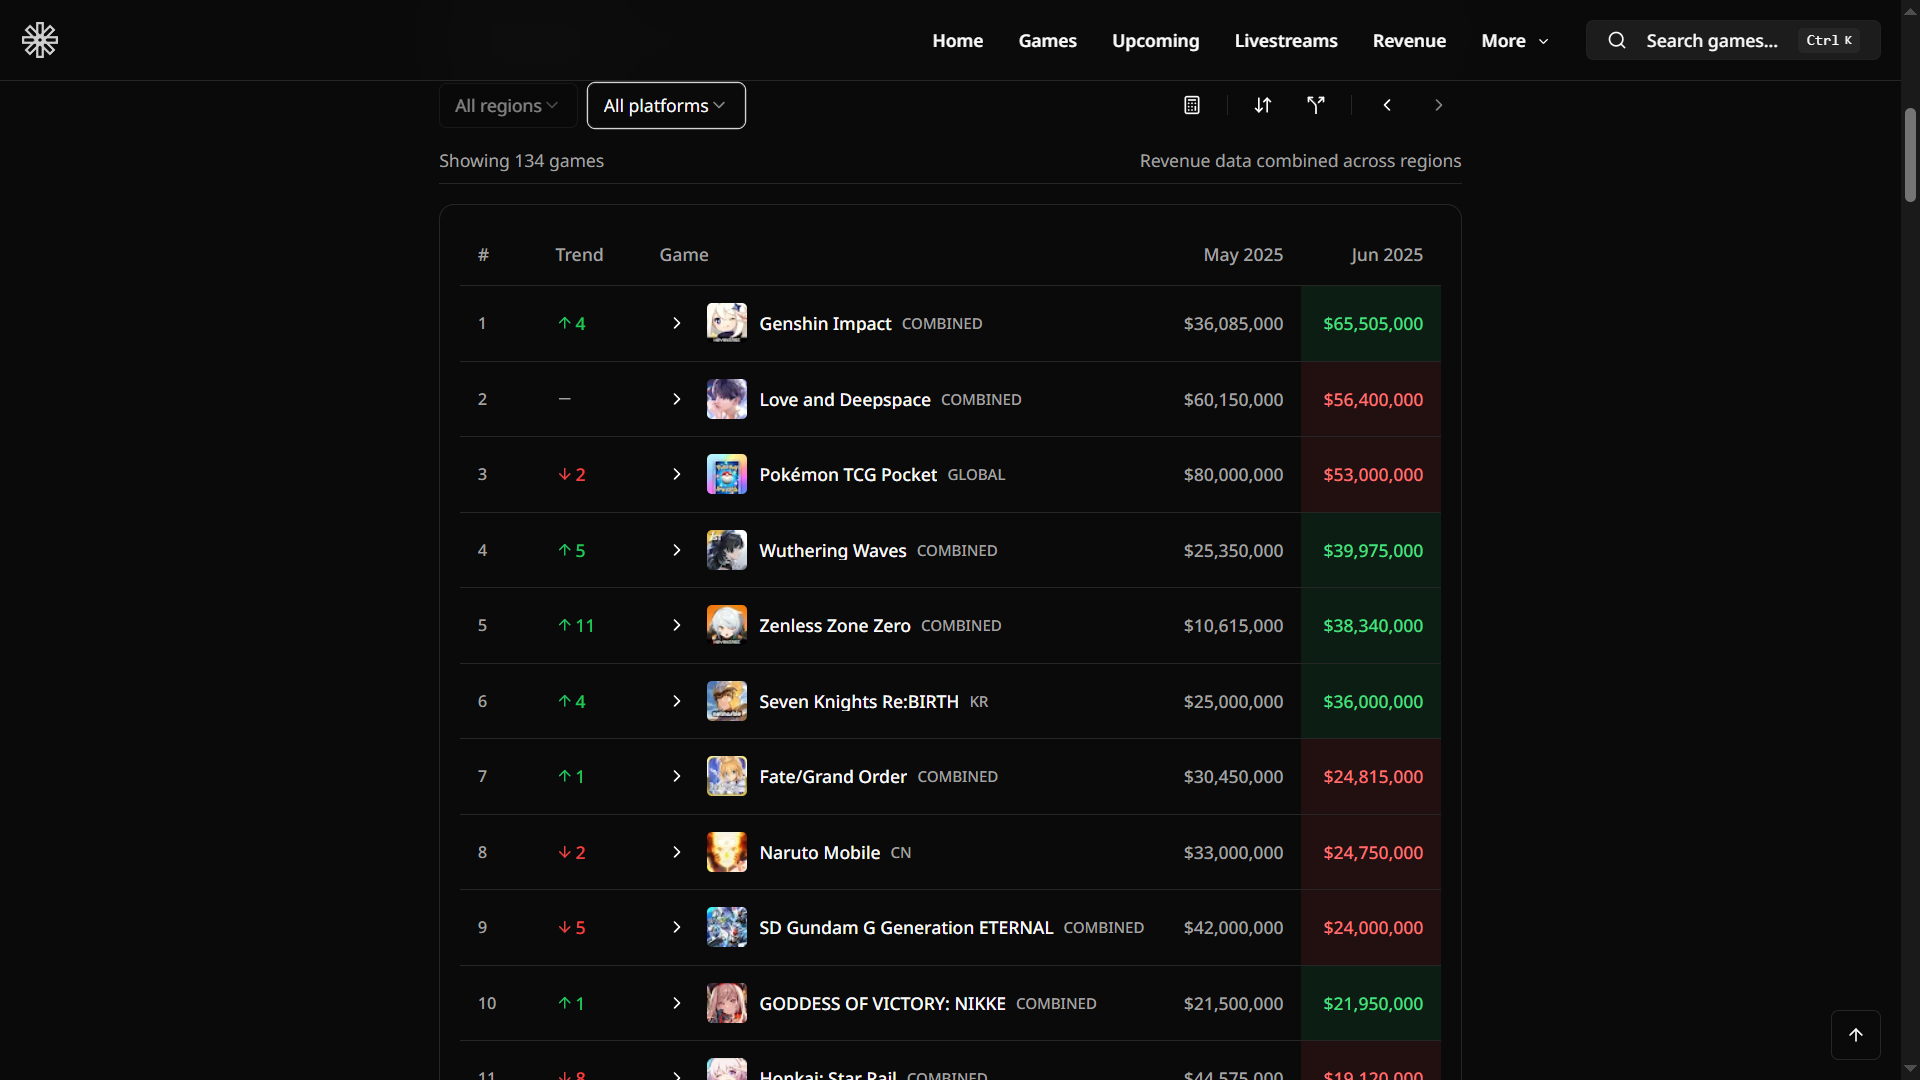Expand the Naruto Mobile row
1920x1080 pixels.
coord(677,852)
